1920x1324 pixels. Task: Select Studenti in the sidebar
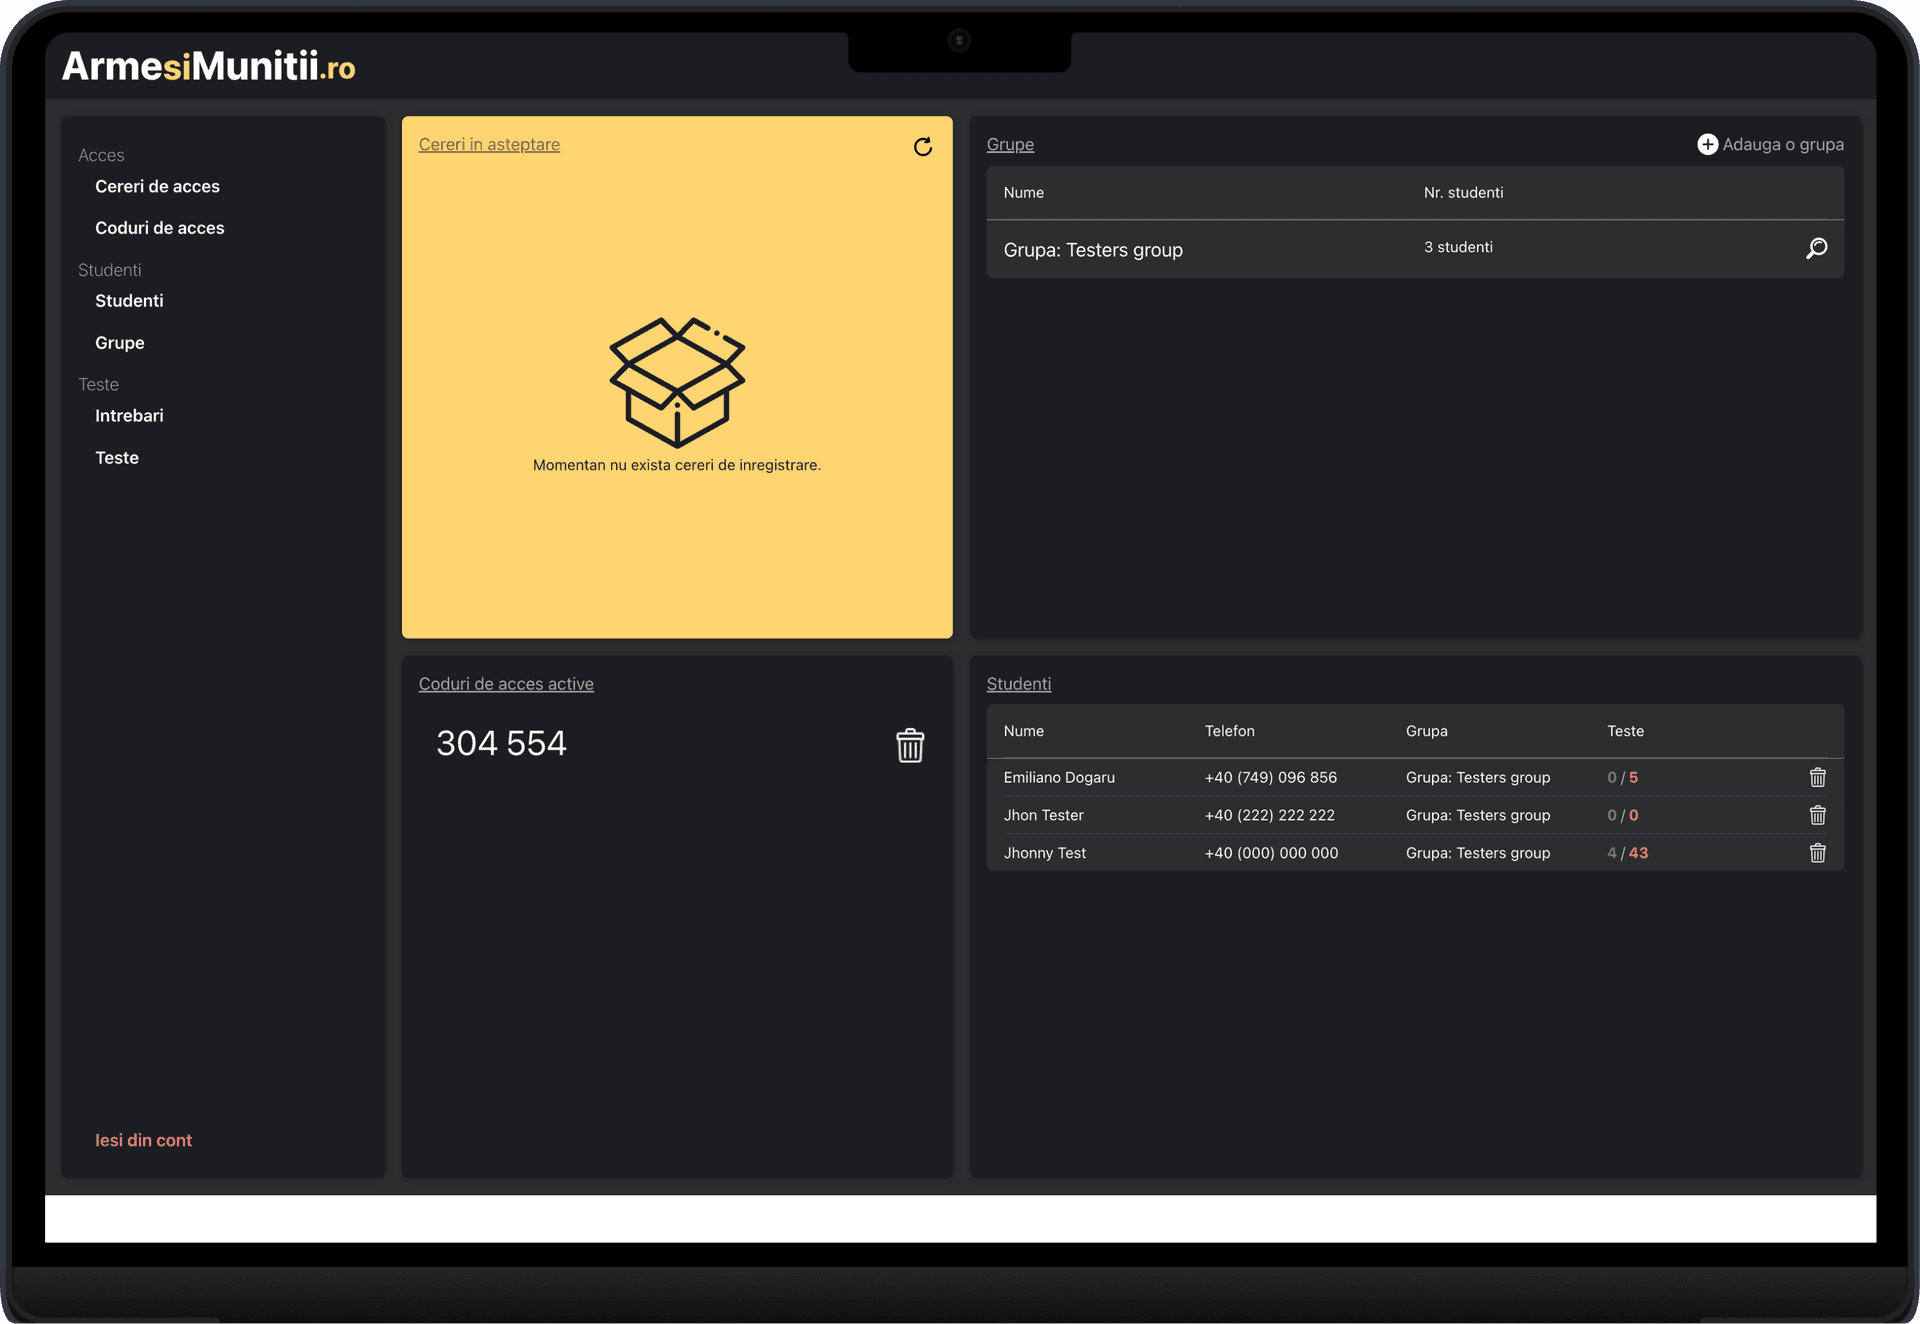point(129,301)
